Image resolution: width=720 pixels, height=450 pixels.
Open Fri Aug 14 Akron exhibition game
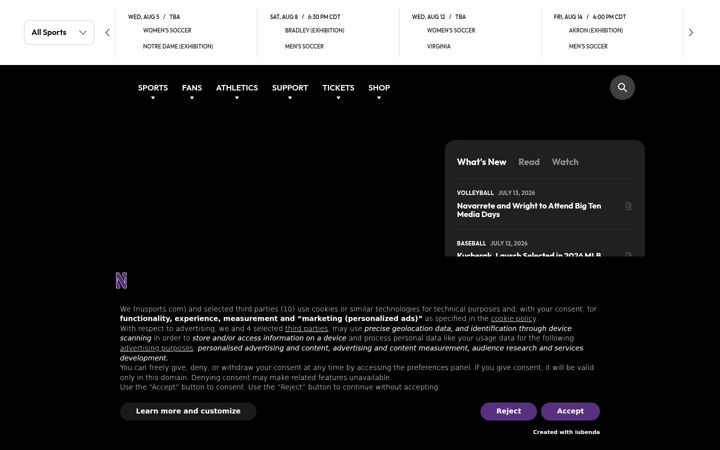pyautogui.click(x=612, y=32)
